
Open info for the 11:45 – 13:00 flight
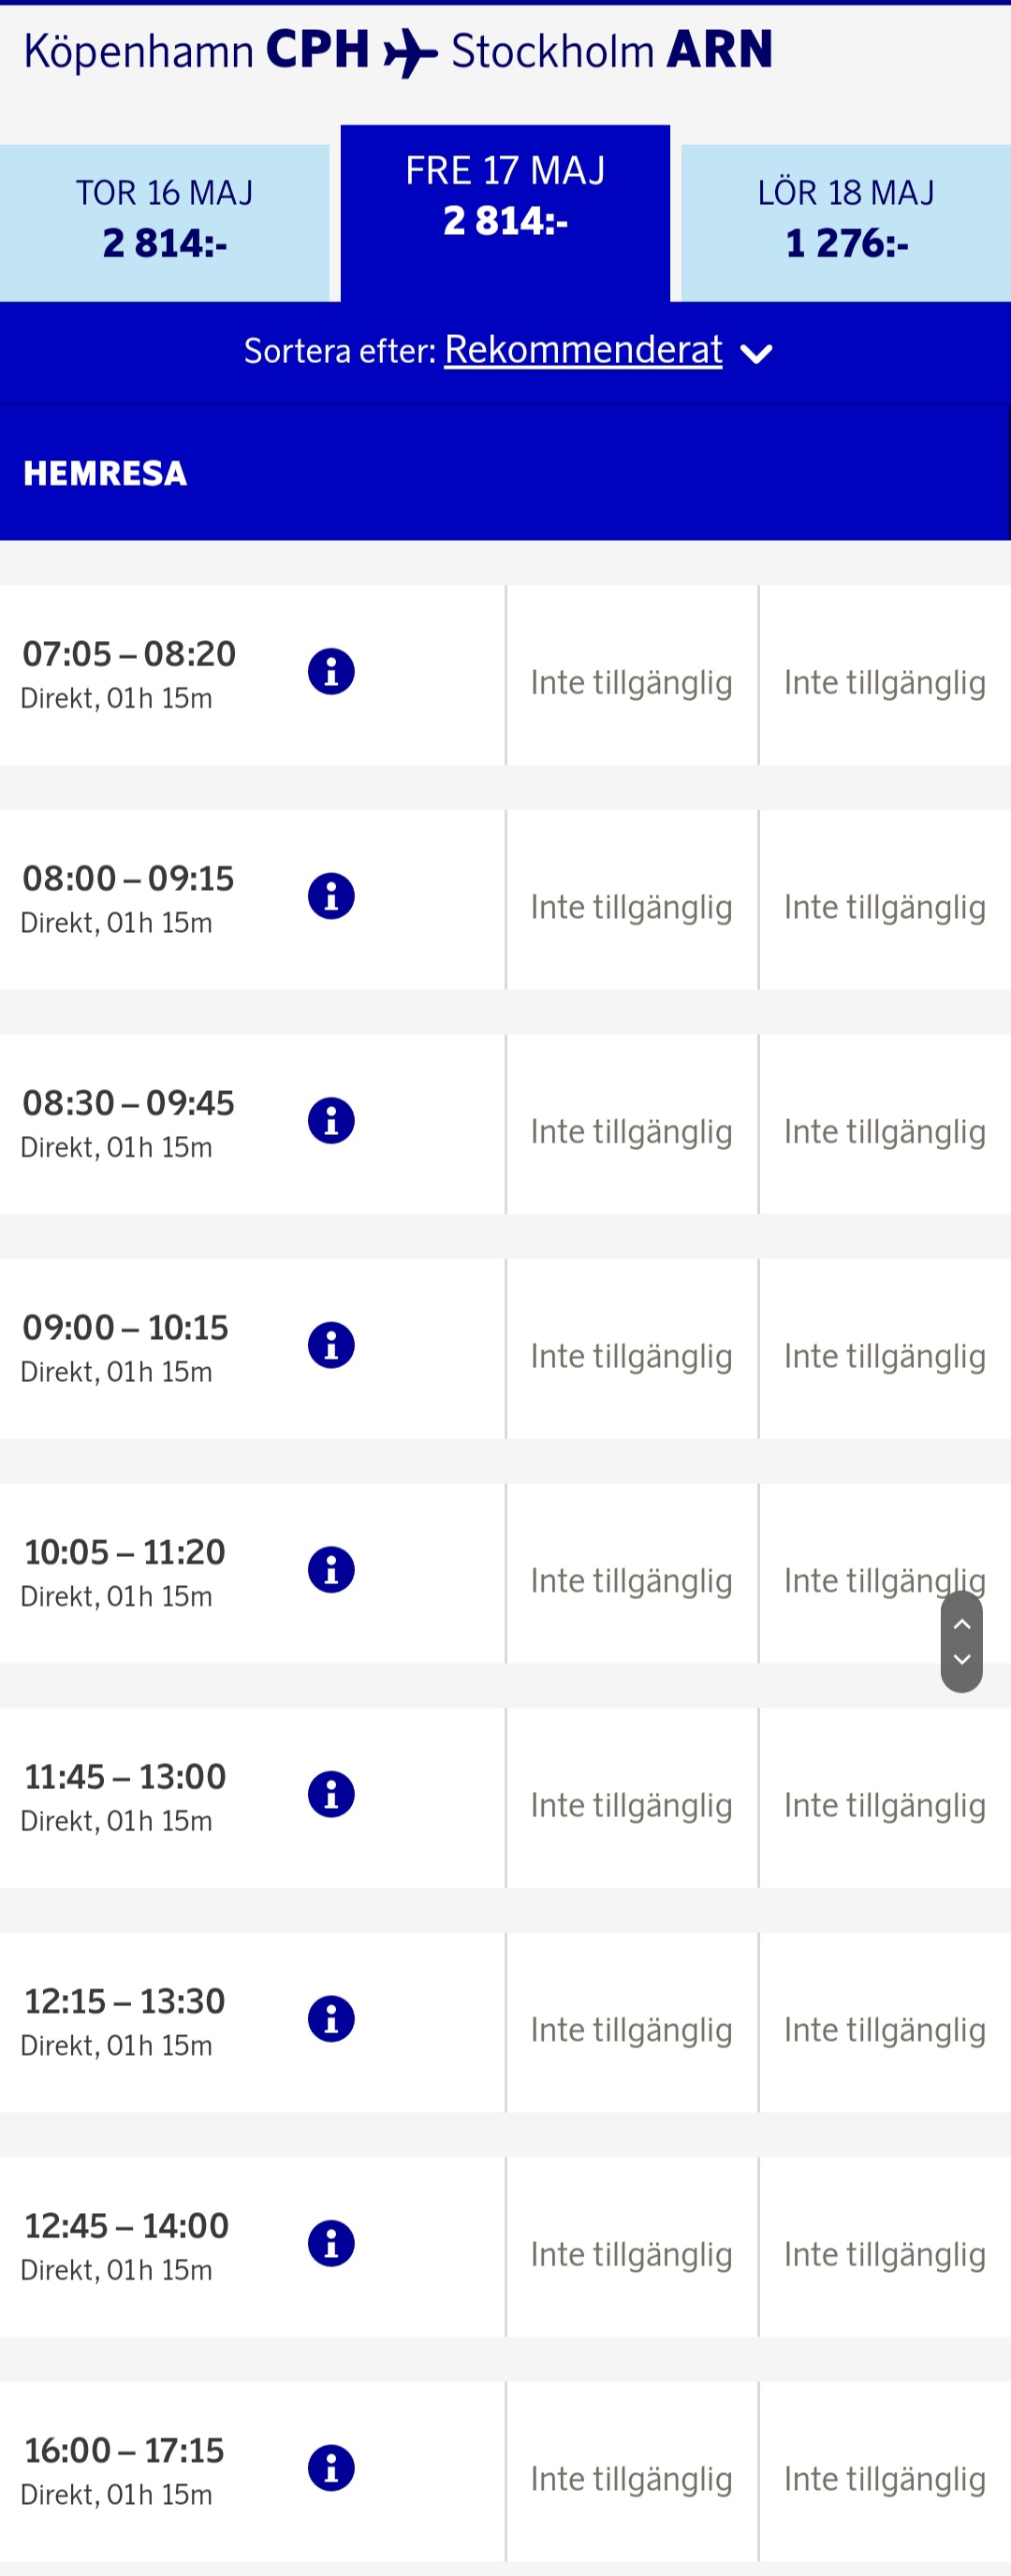(331, 1794)
